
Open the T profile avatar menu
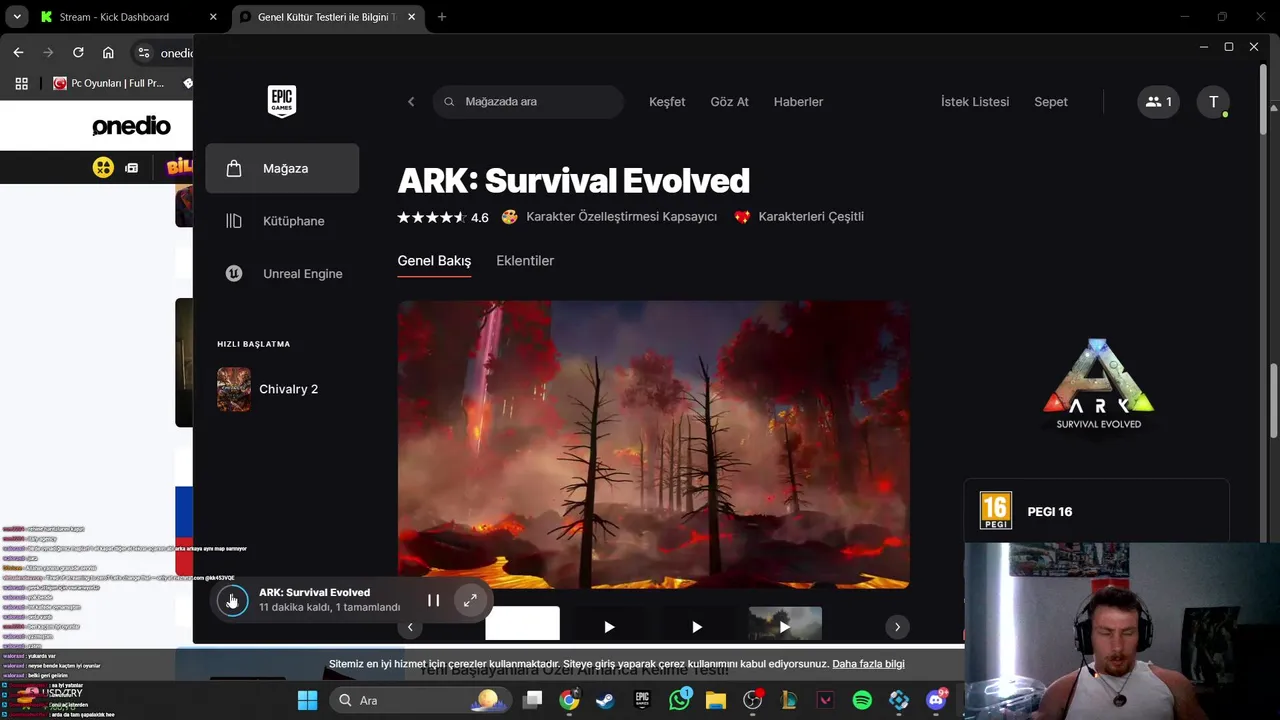(x=1213, y=102)
